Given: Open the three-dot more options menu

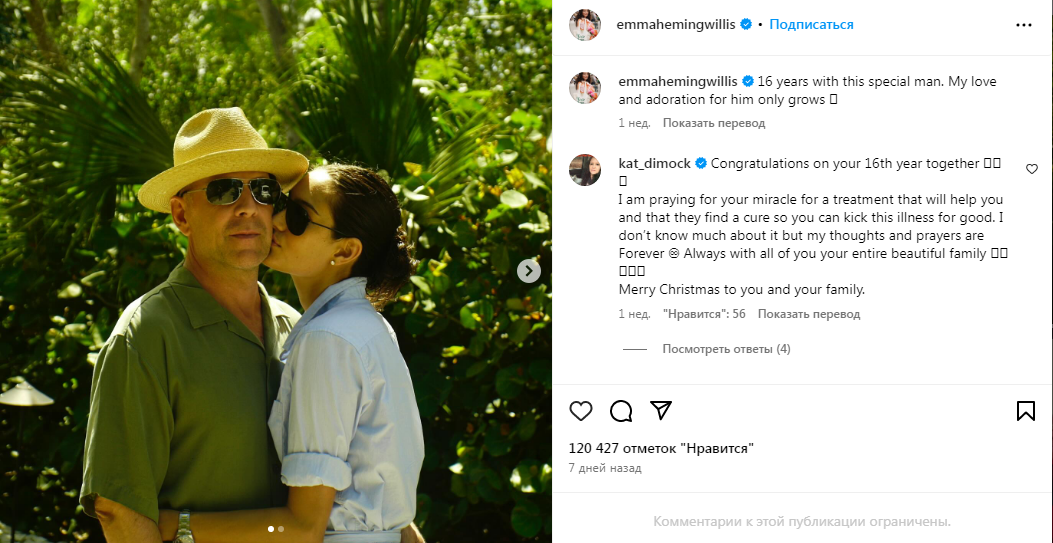Looking at the screenshot, I should pyautogui.click(x=1024, y=24).
